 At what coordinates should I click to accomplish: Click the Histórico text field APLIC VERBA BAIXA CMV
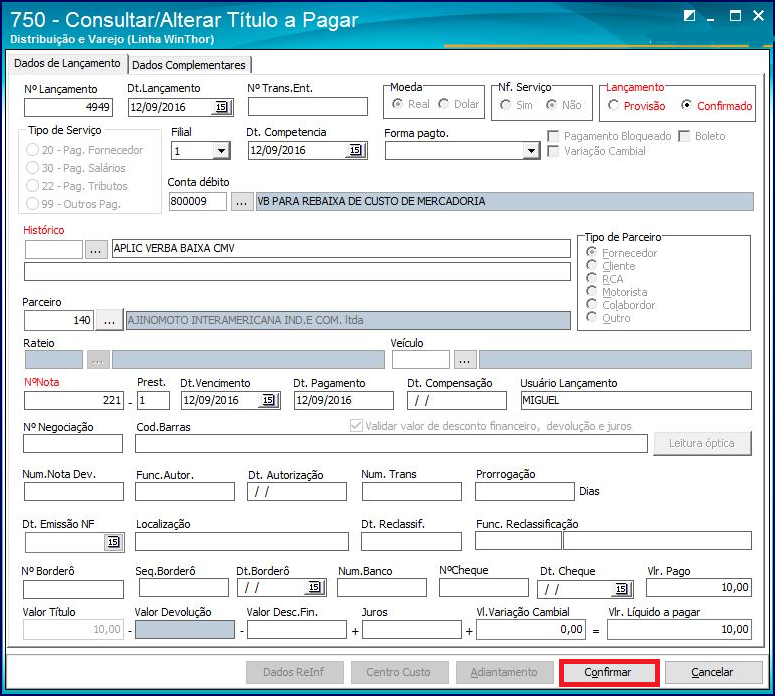(x=341, y=249)
